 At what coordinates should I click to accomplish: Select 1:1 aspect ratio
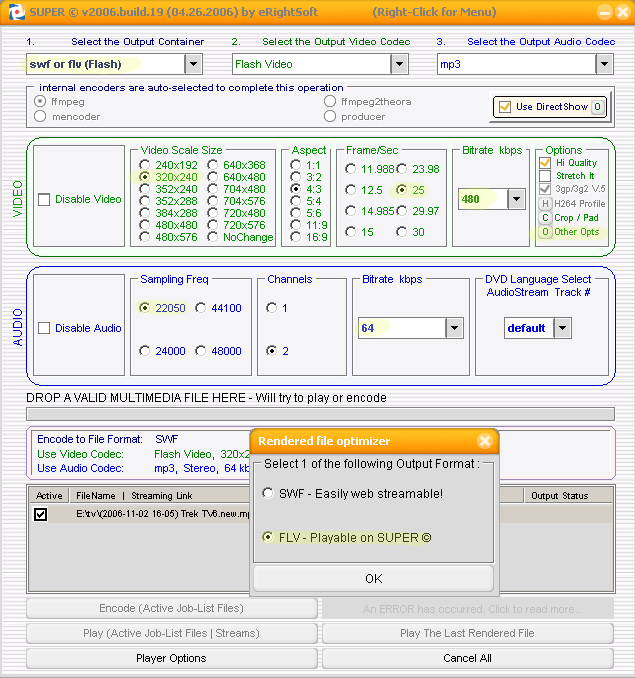pos(296,165)
